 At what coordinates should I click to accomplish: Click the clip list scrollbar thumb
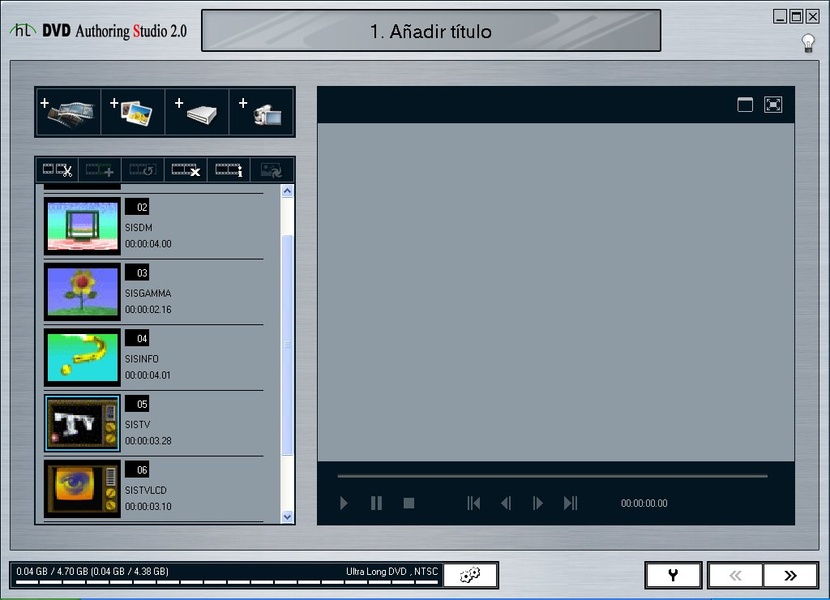coord(287,345)
